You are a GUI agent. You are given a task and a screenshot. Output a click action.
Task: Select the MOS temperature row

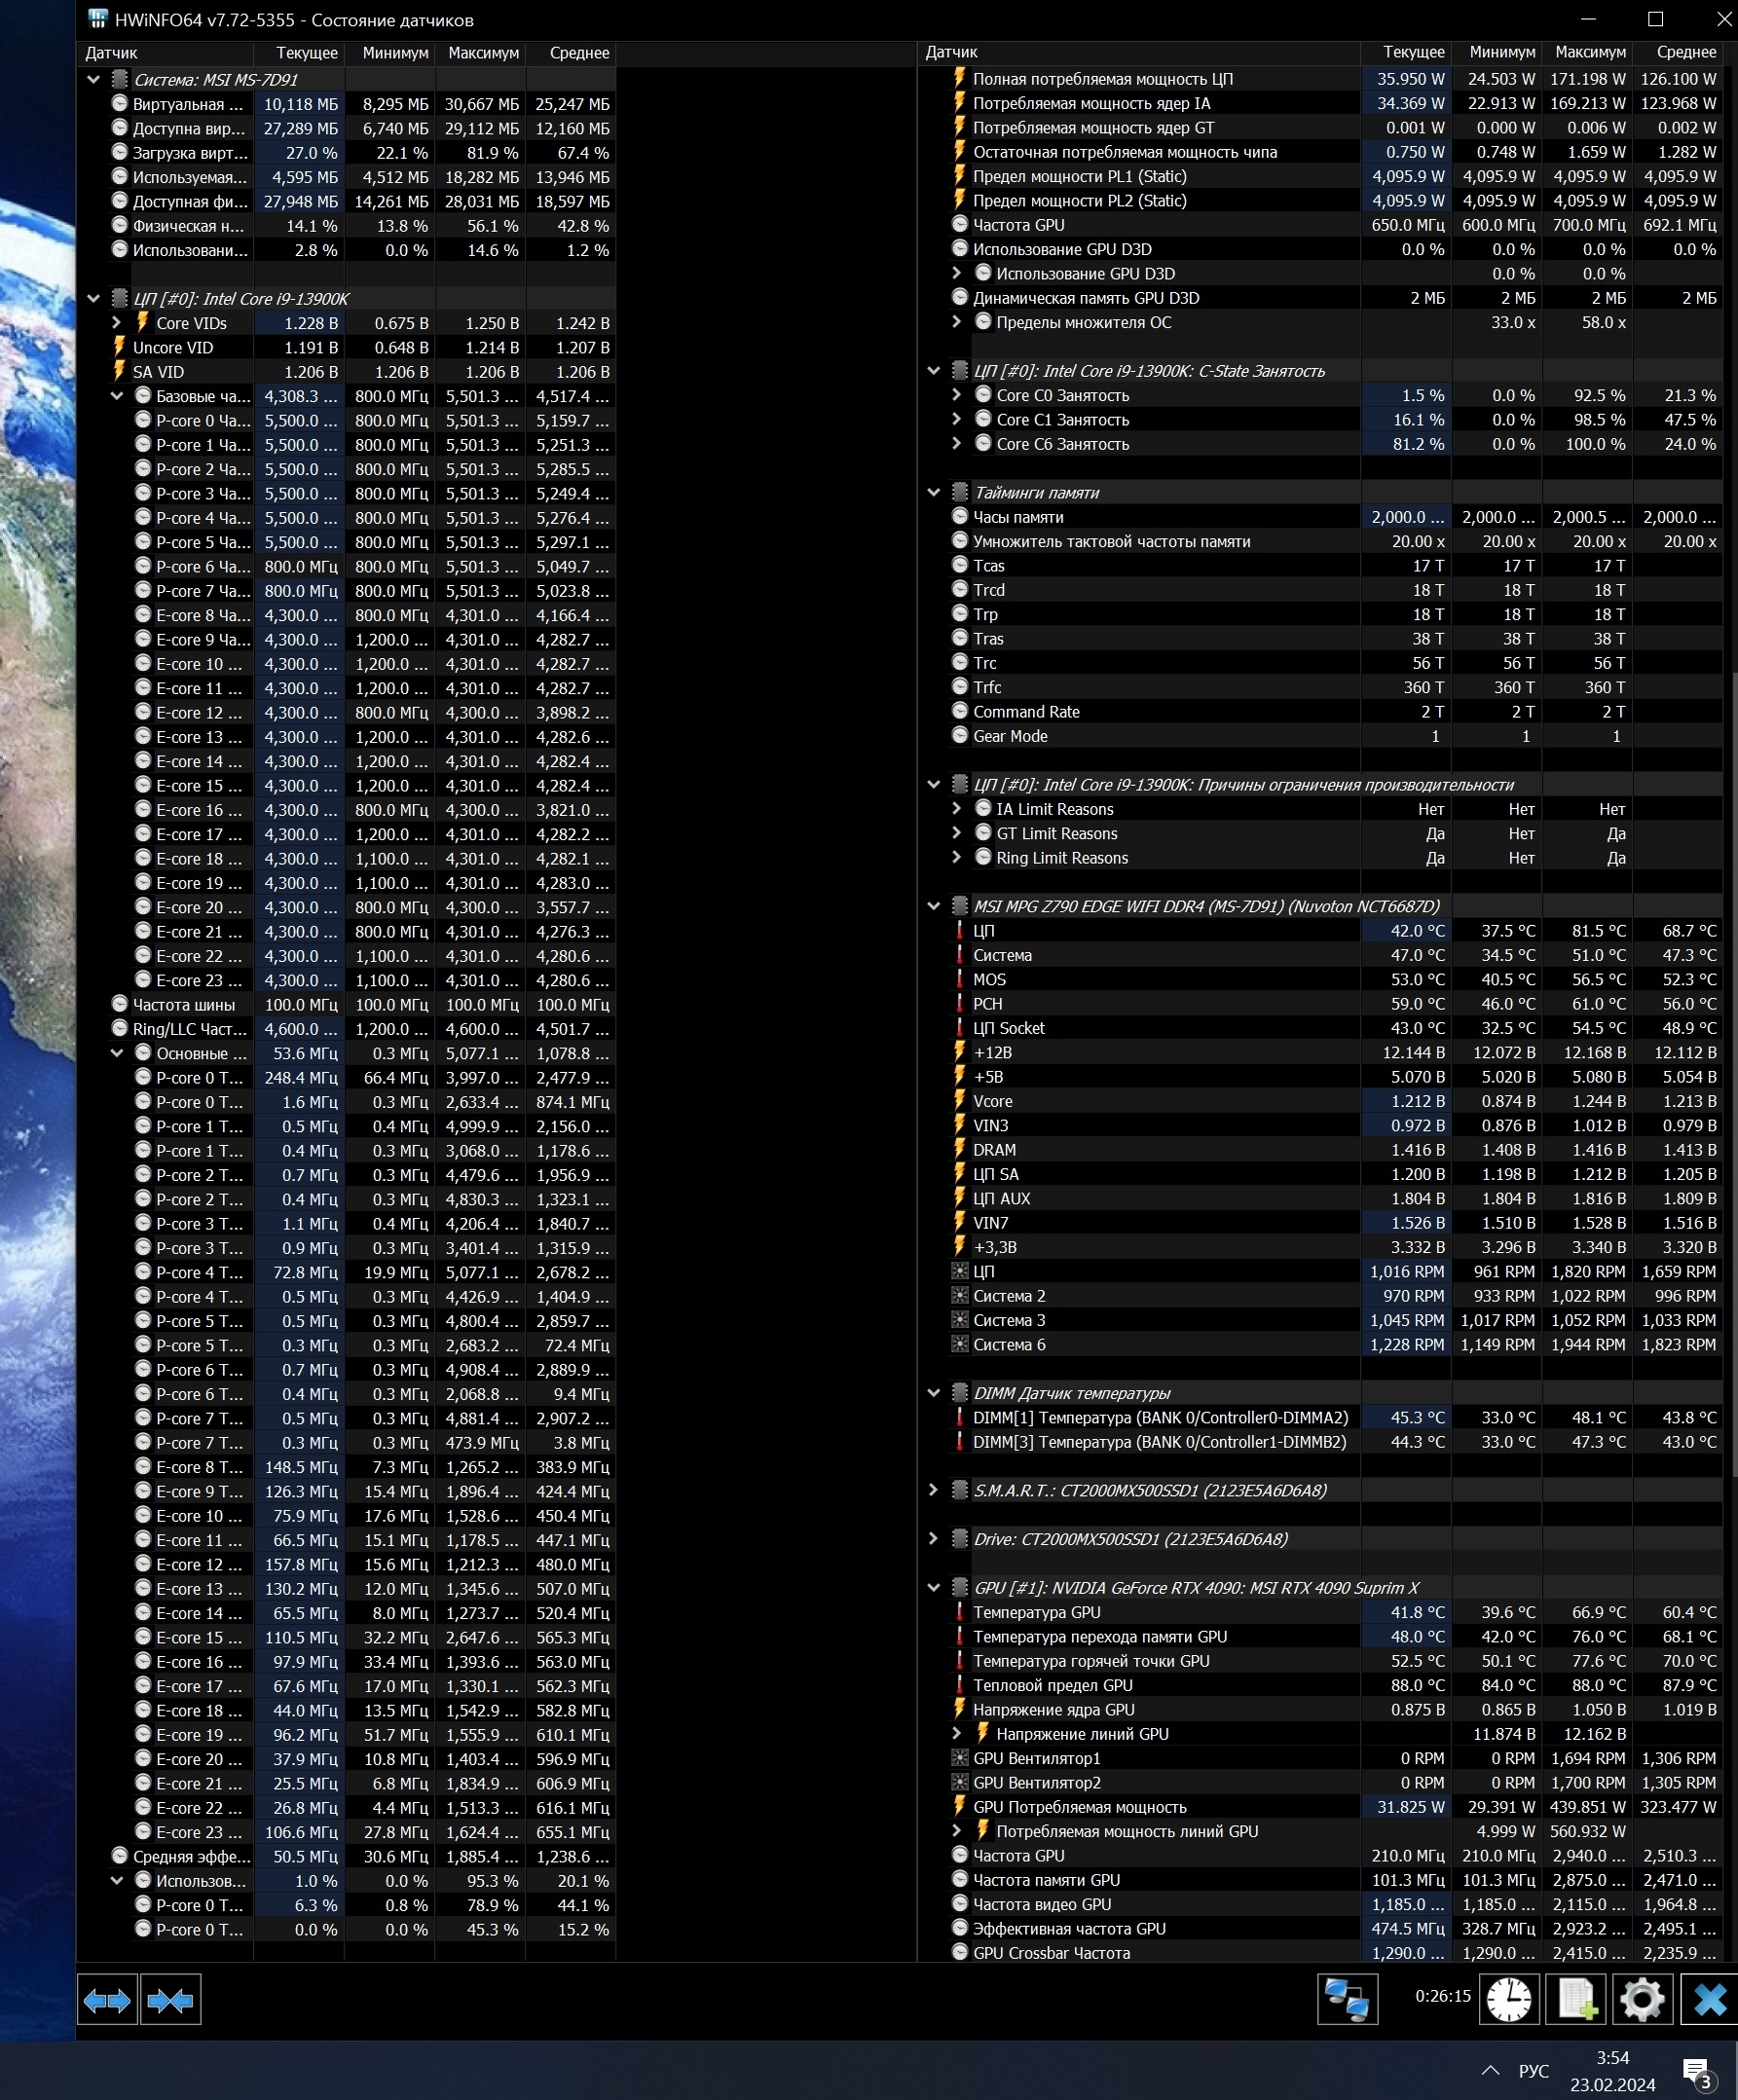[1320, 980]
